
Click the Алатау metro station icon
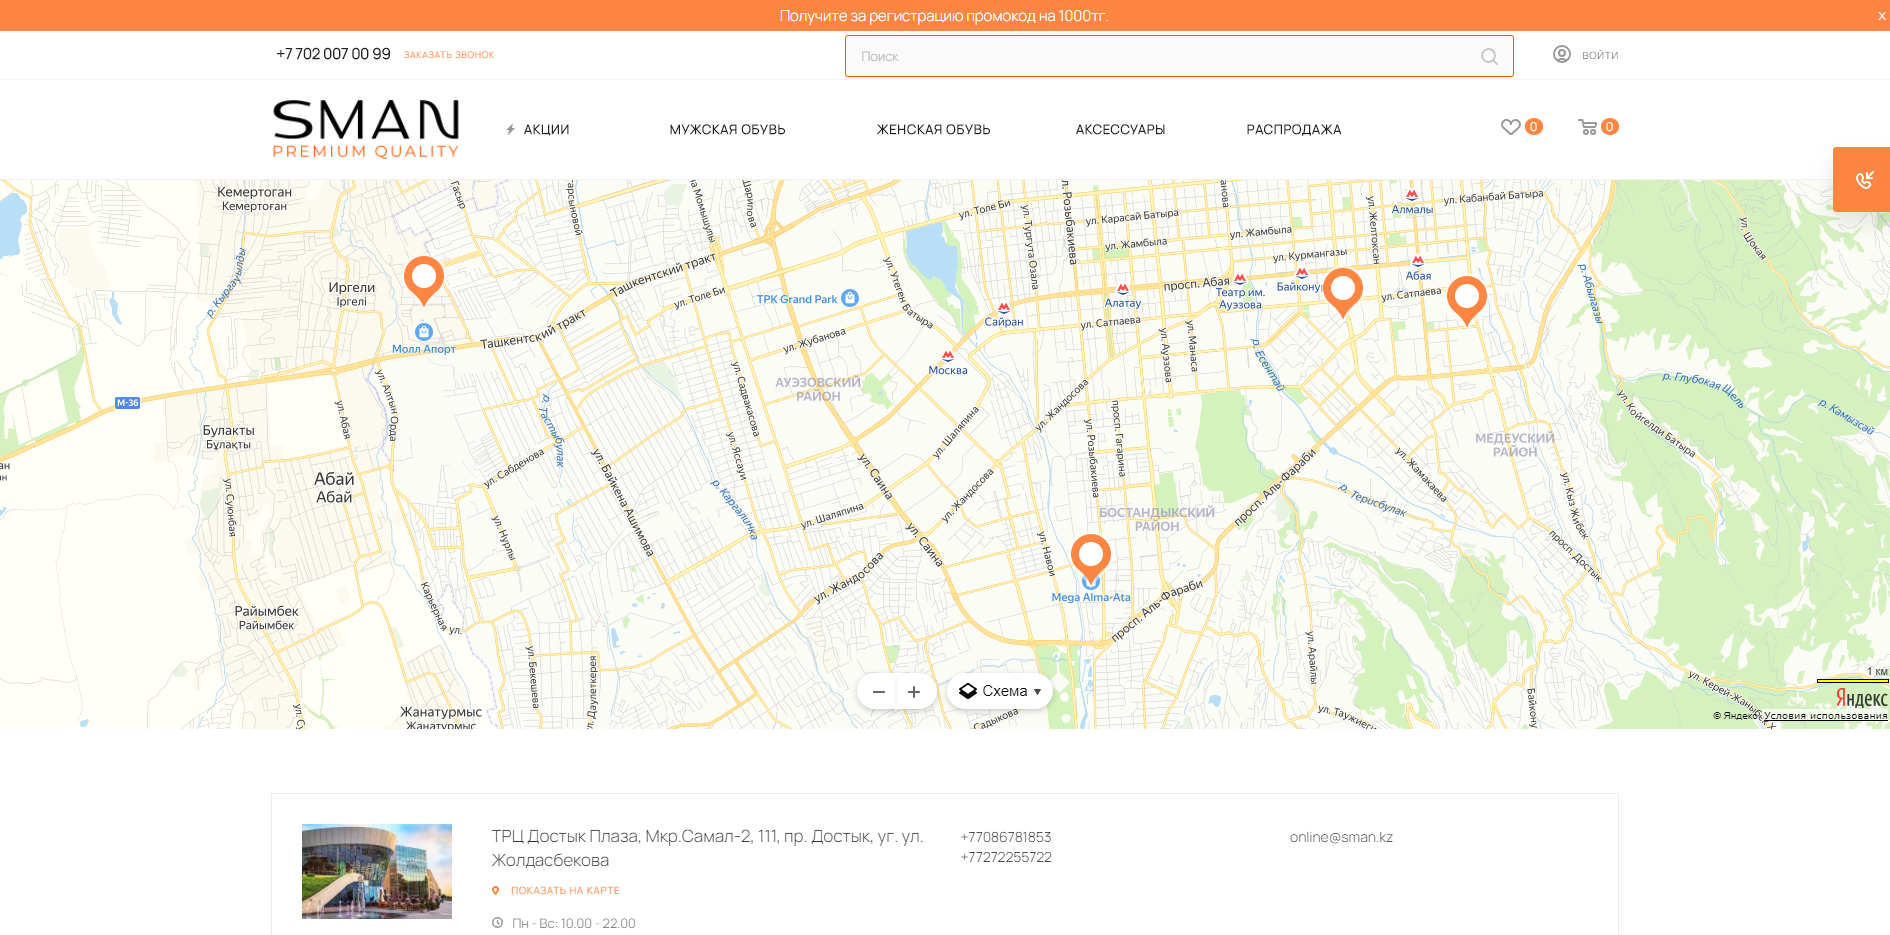[1123, 290]
